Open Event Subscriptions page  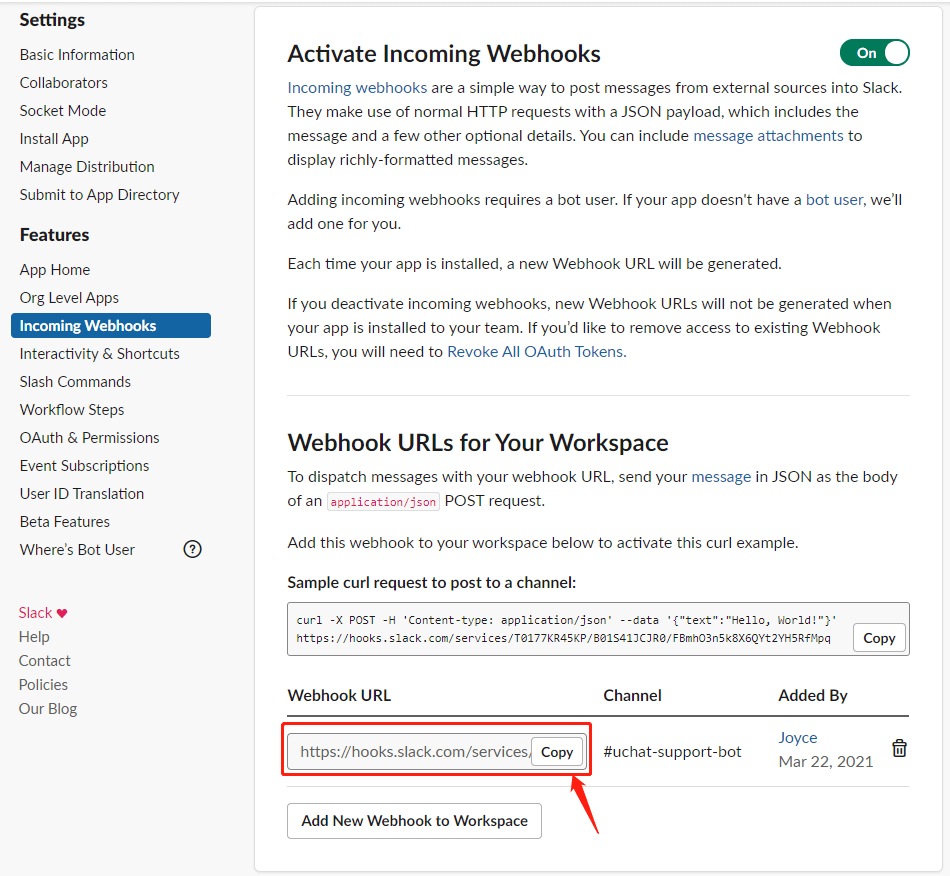(84, 466)
